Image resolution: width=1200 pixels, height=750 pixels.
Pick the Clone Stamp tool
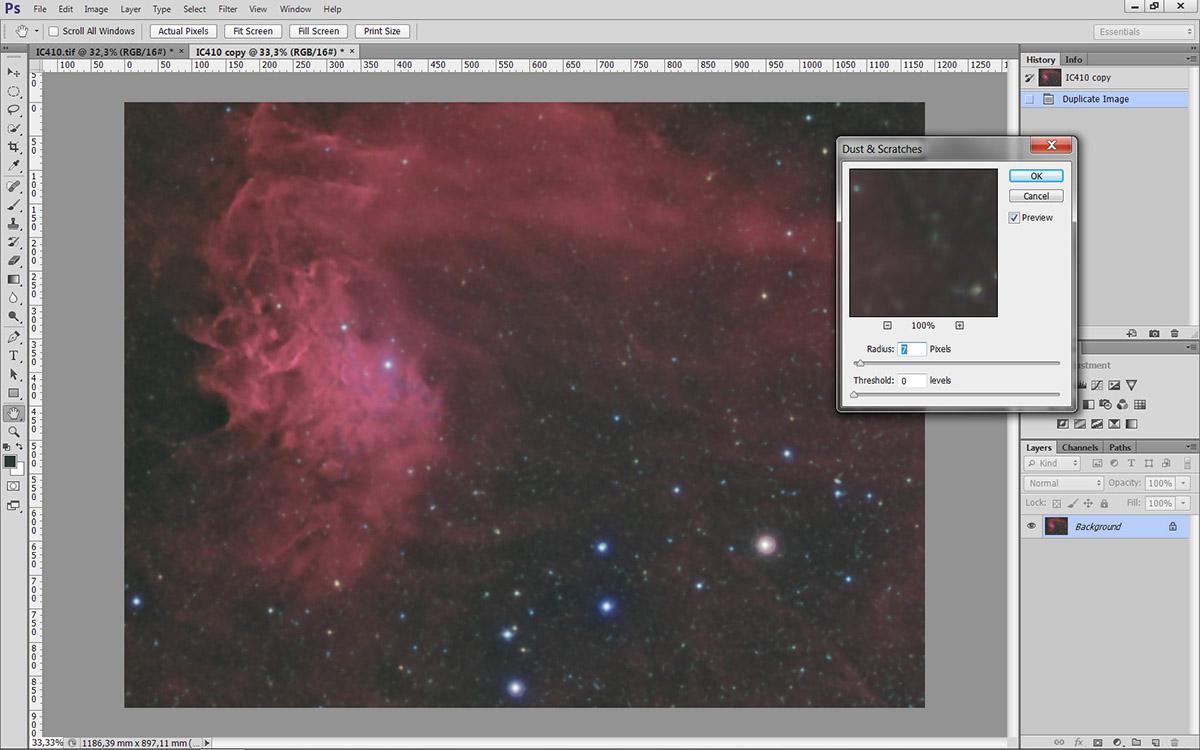coord(14,223)
